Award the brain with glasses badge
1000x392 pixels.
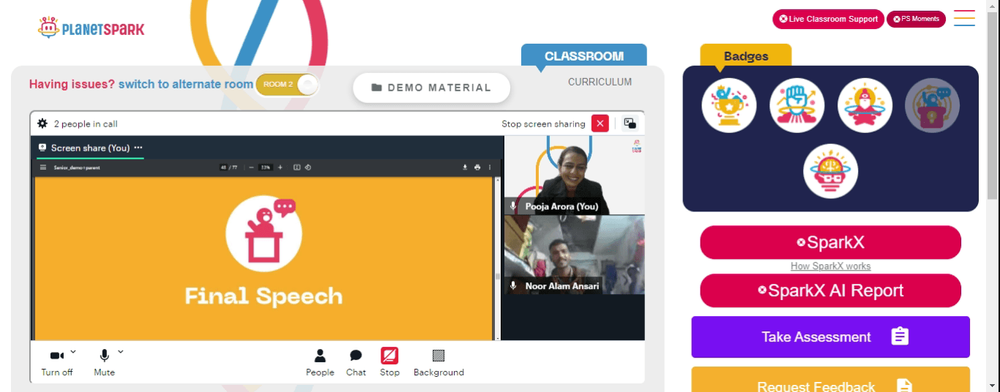pos(830,171)
